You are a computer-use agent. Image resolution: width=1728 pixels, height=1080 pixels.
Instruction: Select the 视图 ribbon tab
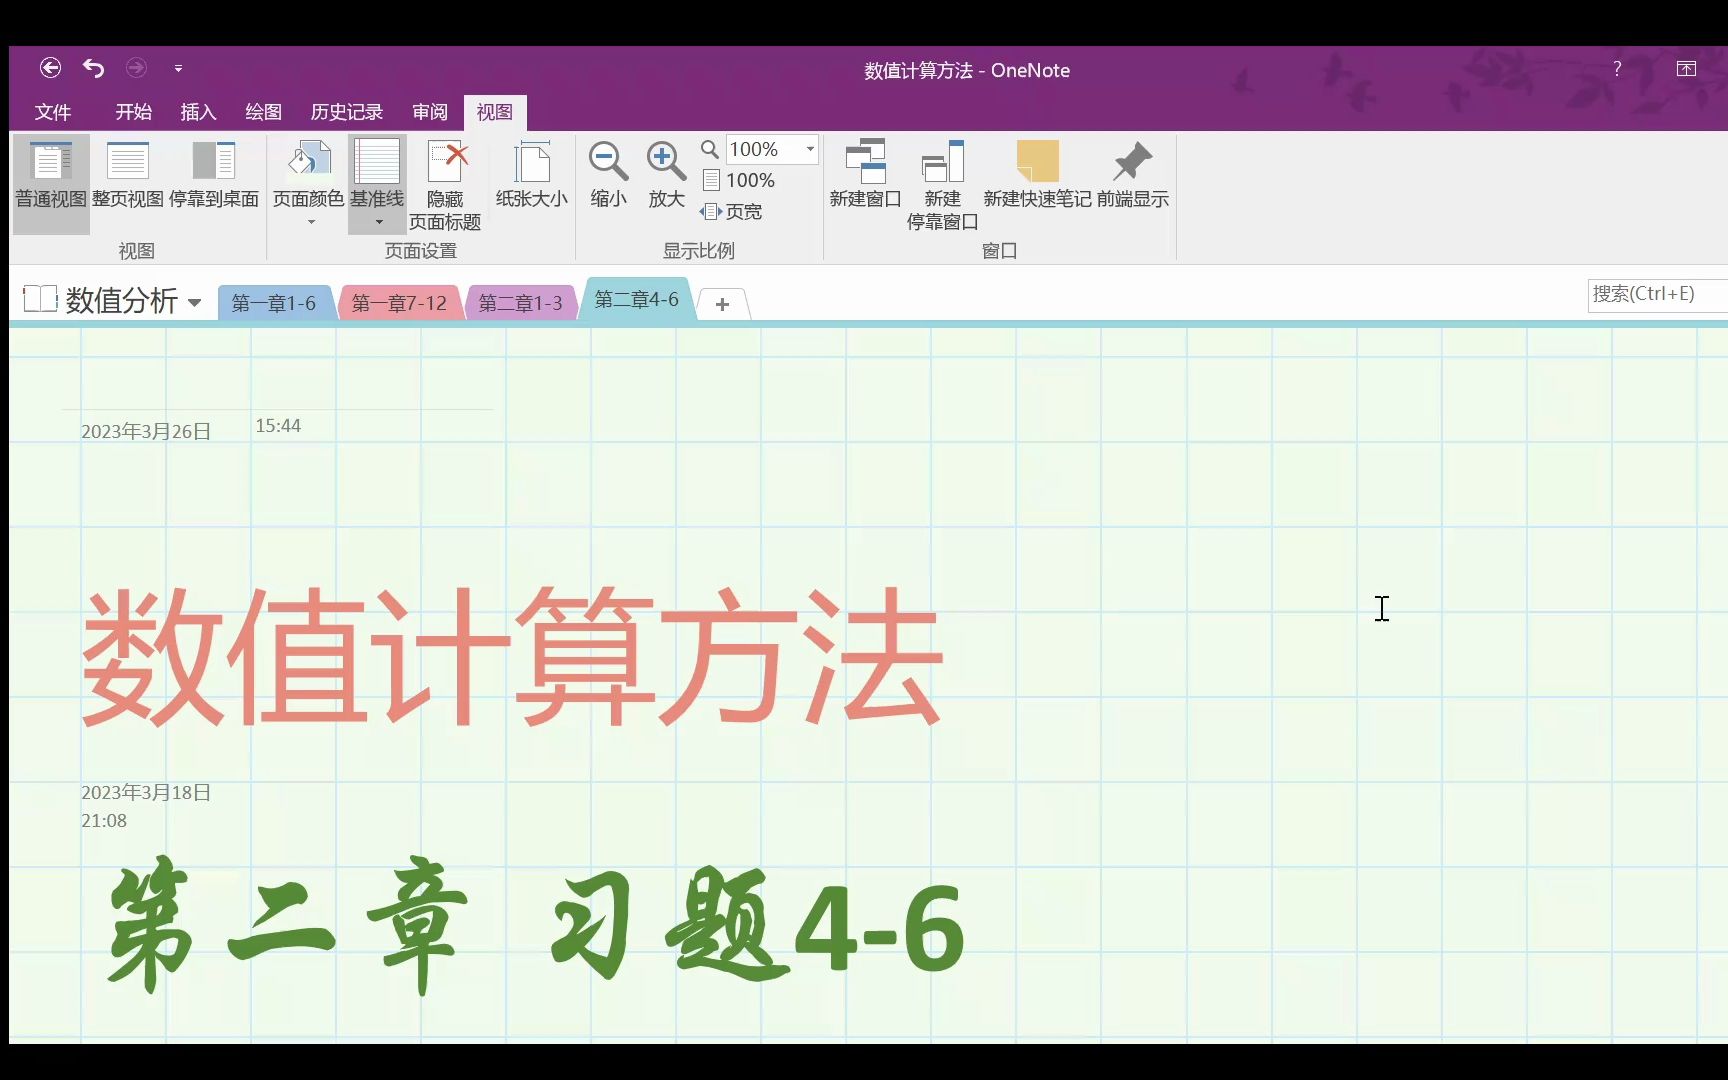pyautogui.click(x=494, y=112)
